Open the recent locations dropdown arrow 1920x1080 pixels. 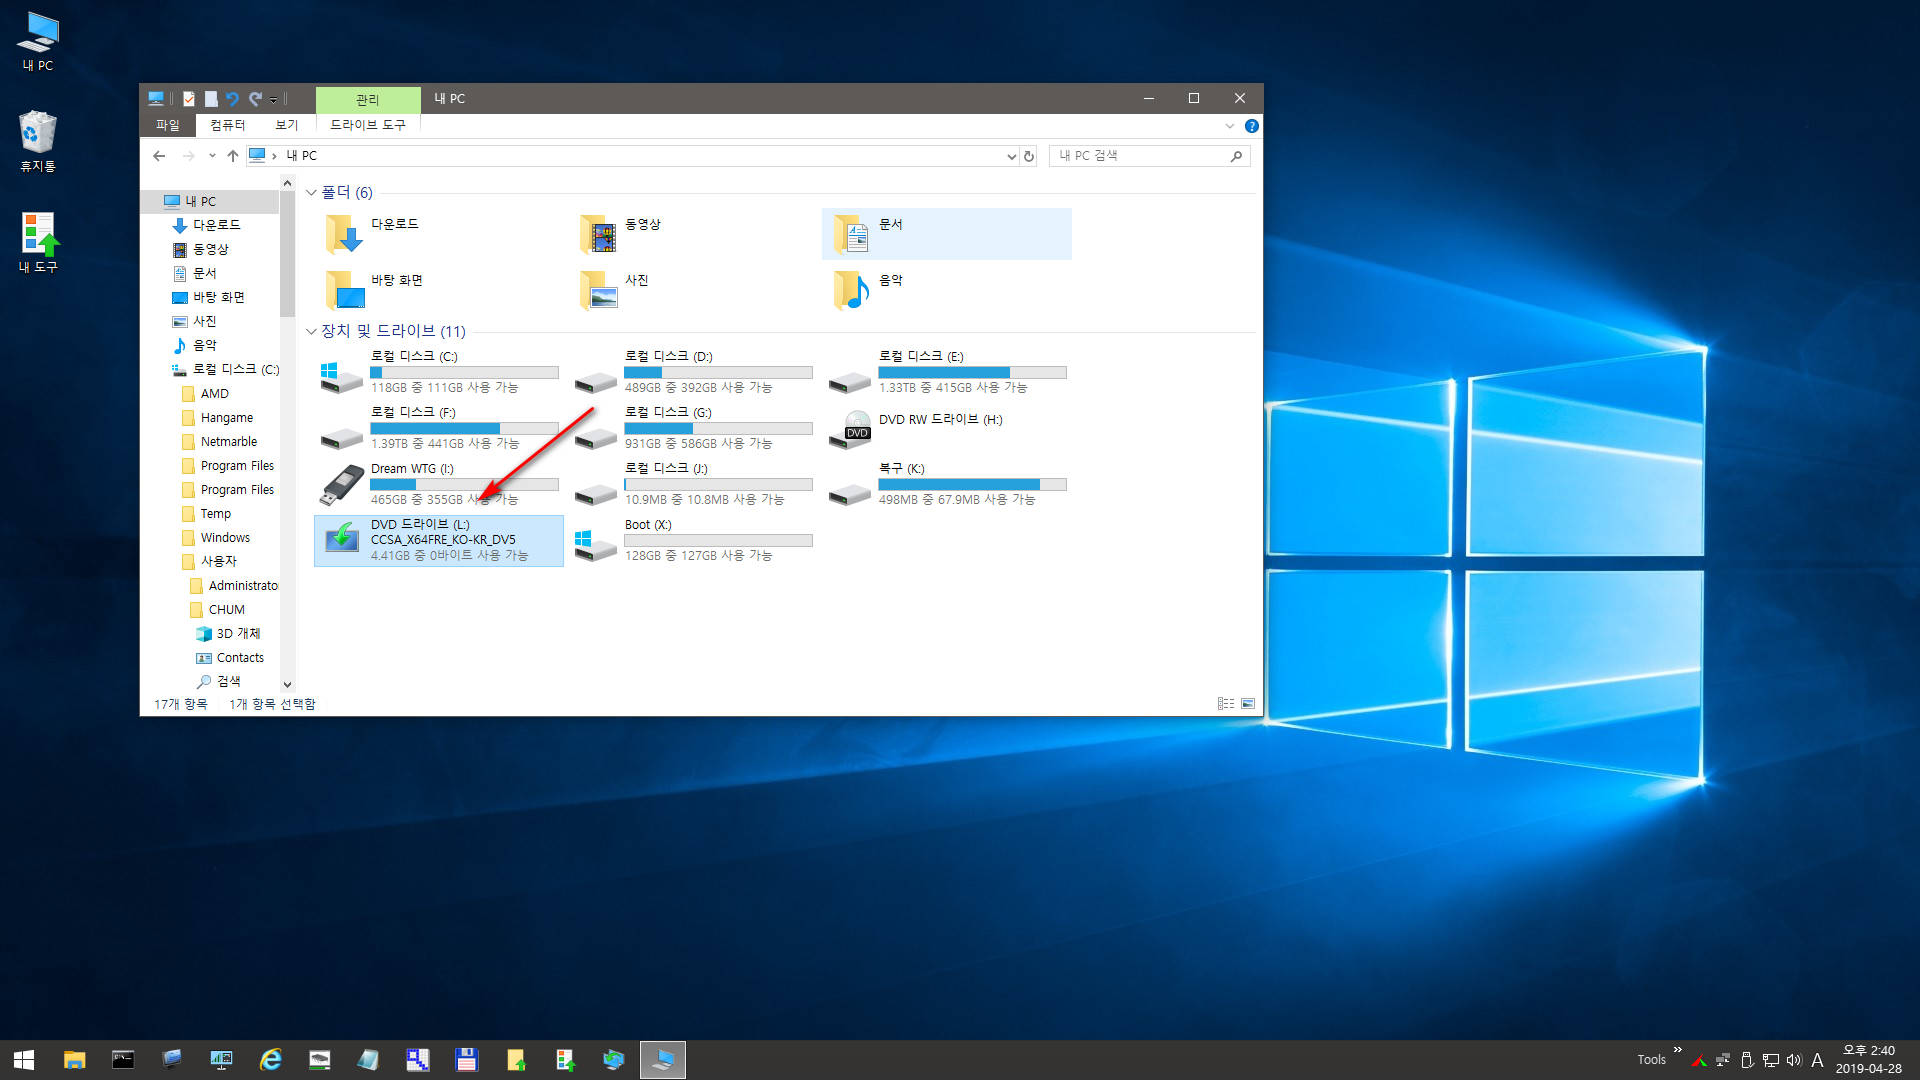[x=212, y=156]
